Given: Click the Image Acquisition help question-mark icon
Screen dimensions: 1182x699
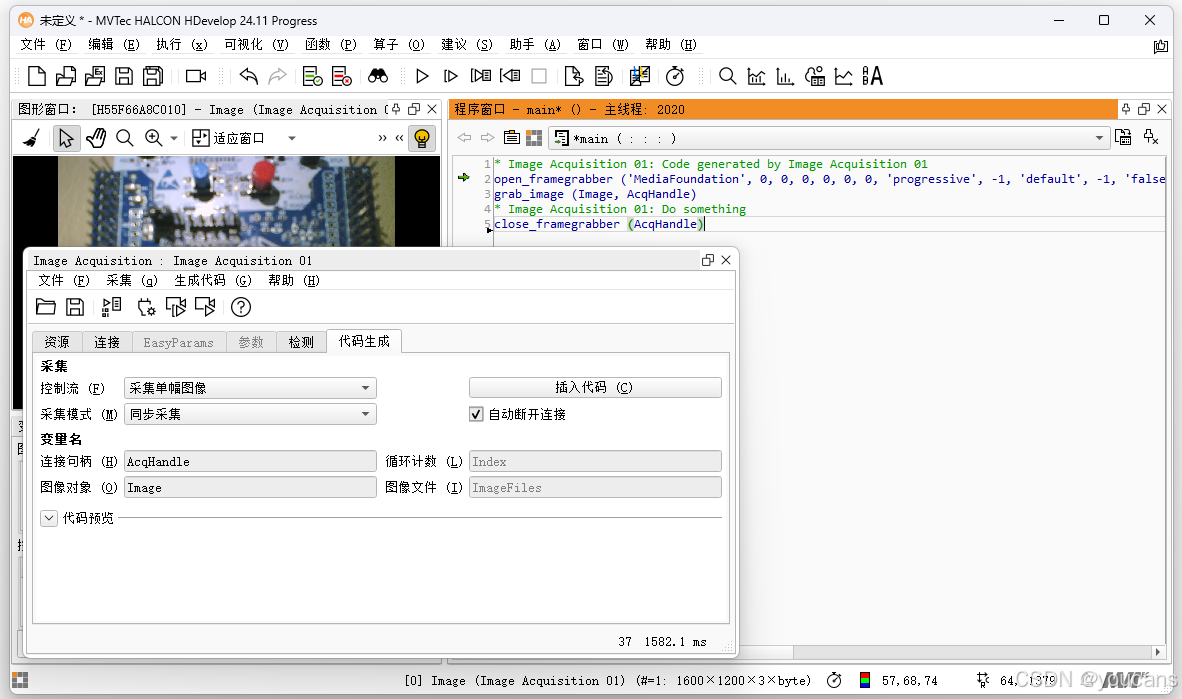Looking at the screenshot, I should [x=240, y=307].
